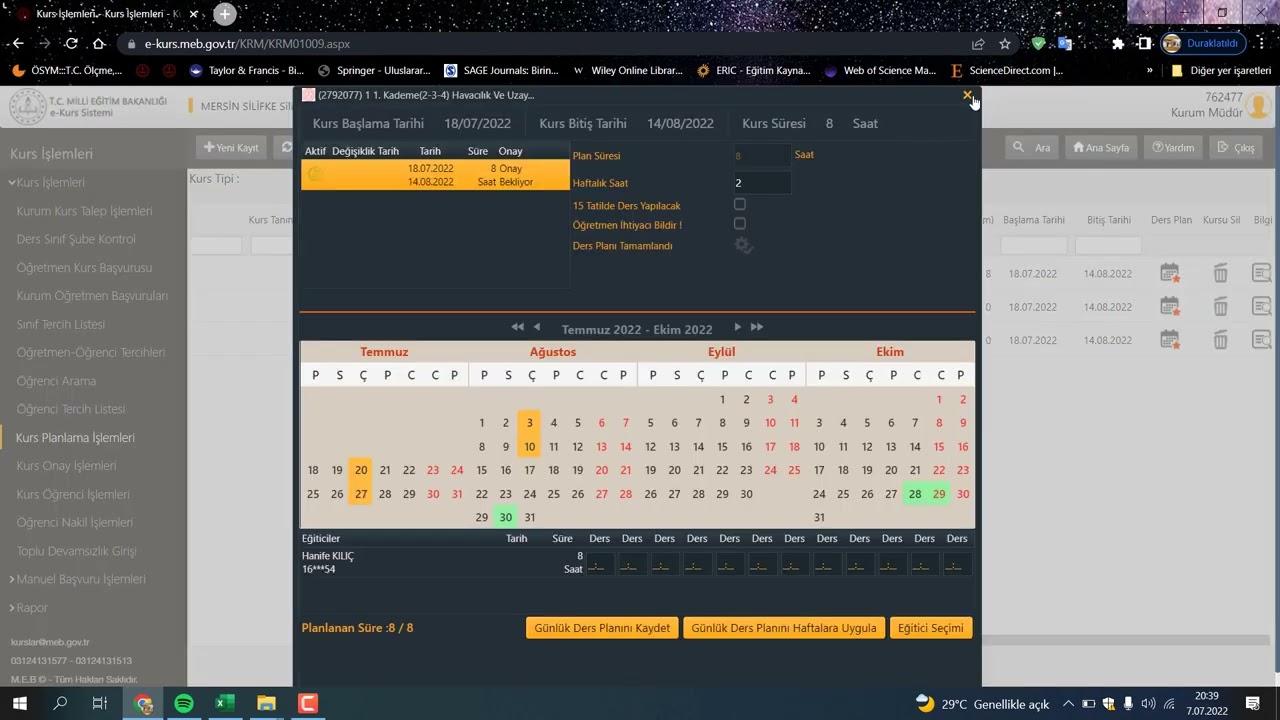The height and width of the screenshot is (720, 1280).
Task: Bookmark this page with the star icon
Action: click(1004, 44)
